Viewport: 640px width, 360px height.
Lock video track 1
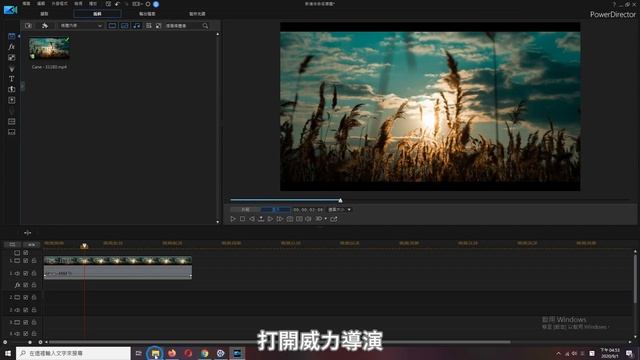tap(34, 261)
